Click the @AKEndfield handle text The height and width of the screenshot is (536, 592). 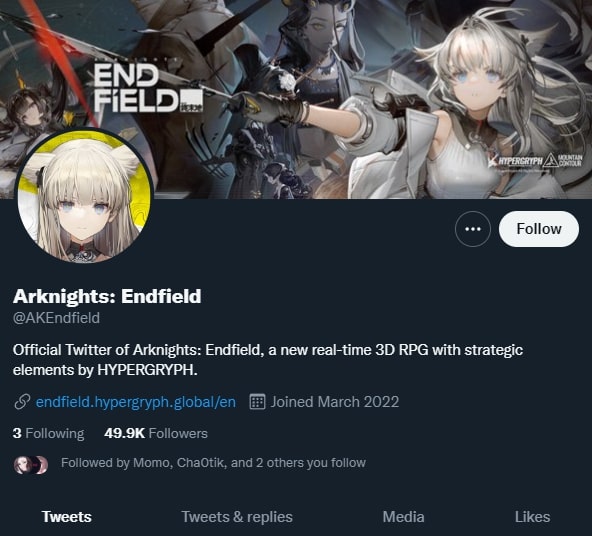(x=56, y=318)
